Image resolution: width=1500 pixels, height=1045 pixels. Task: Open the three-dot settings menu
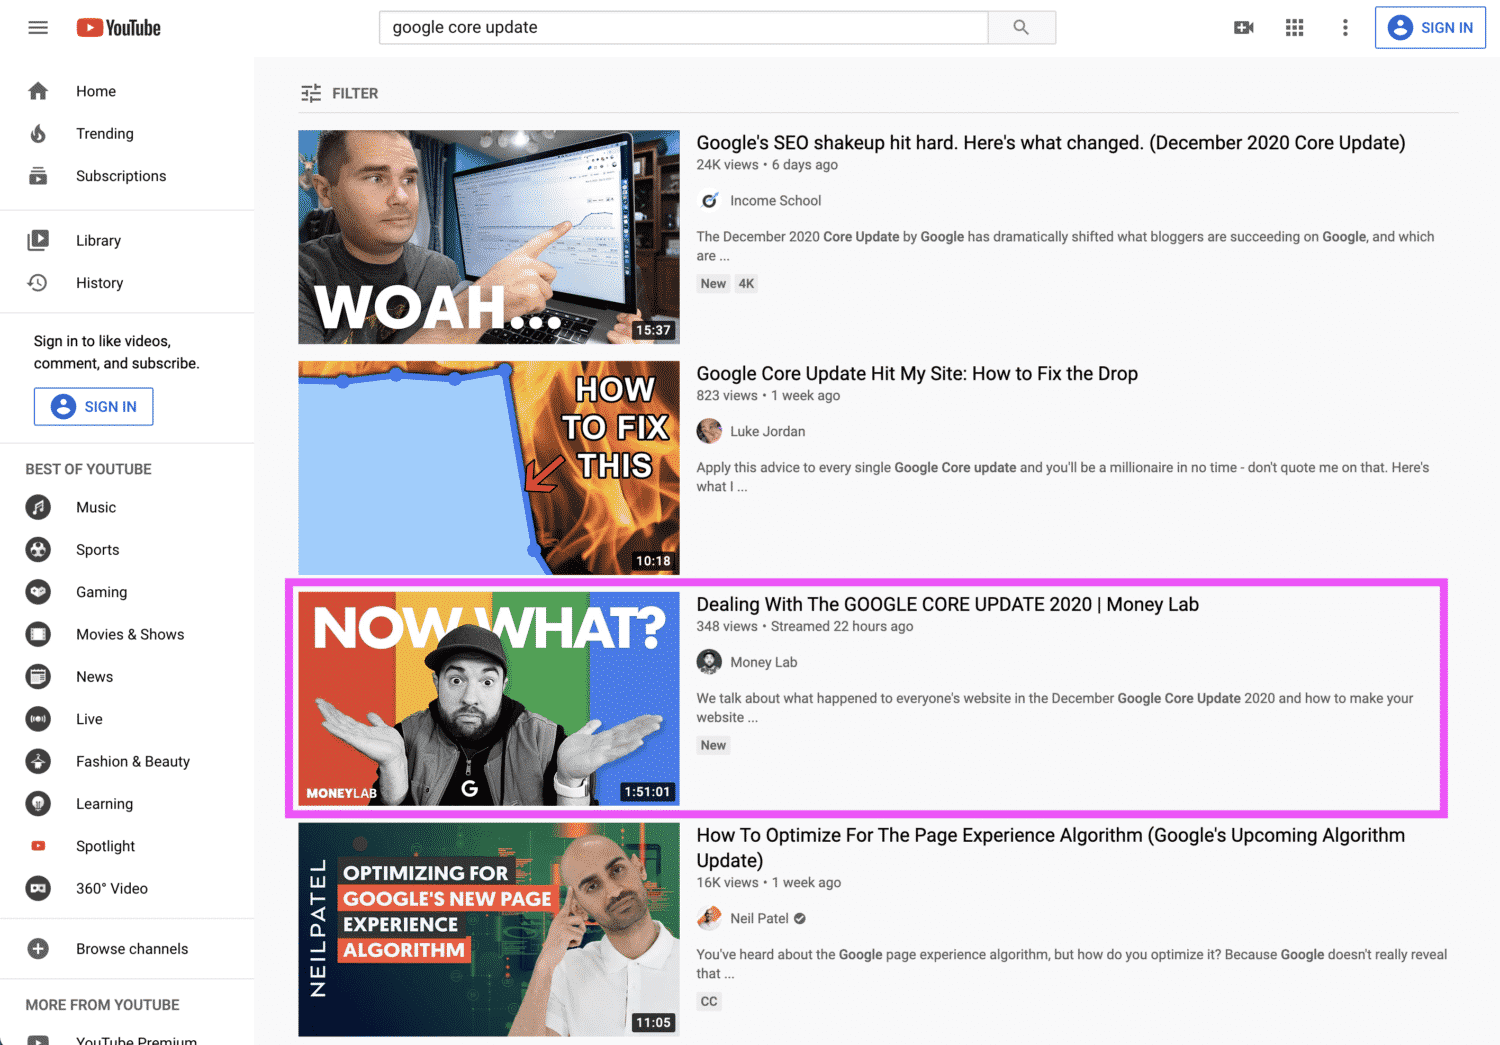1345,28
